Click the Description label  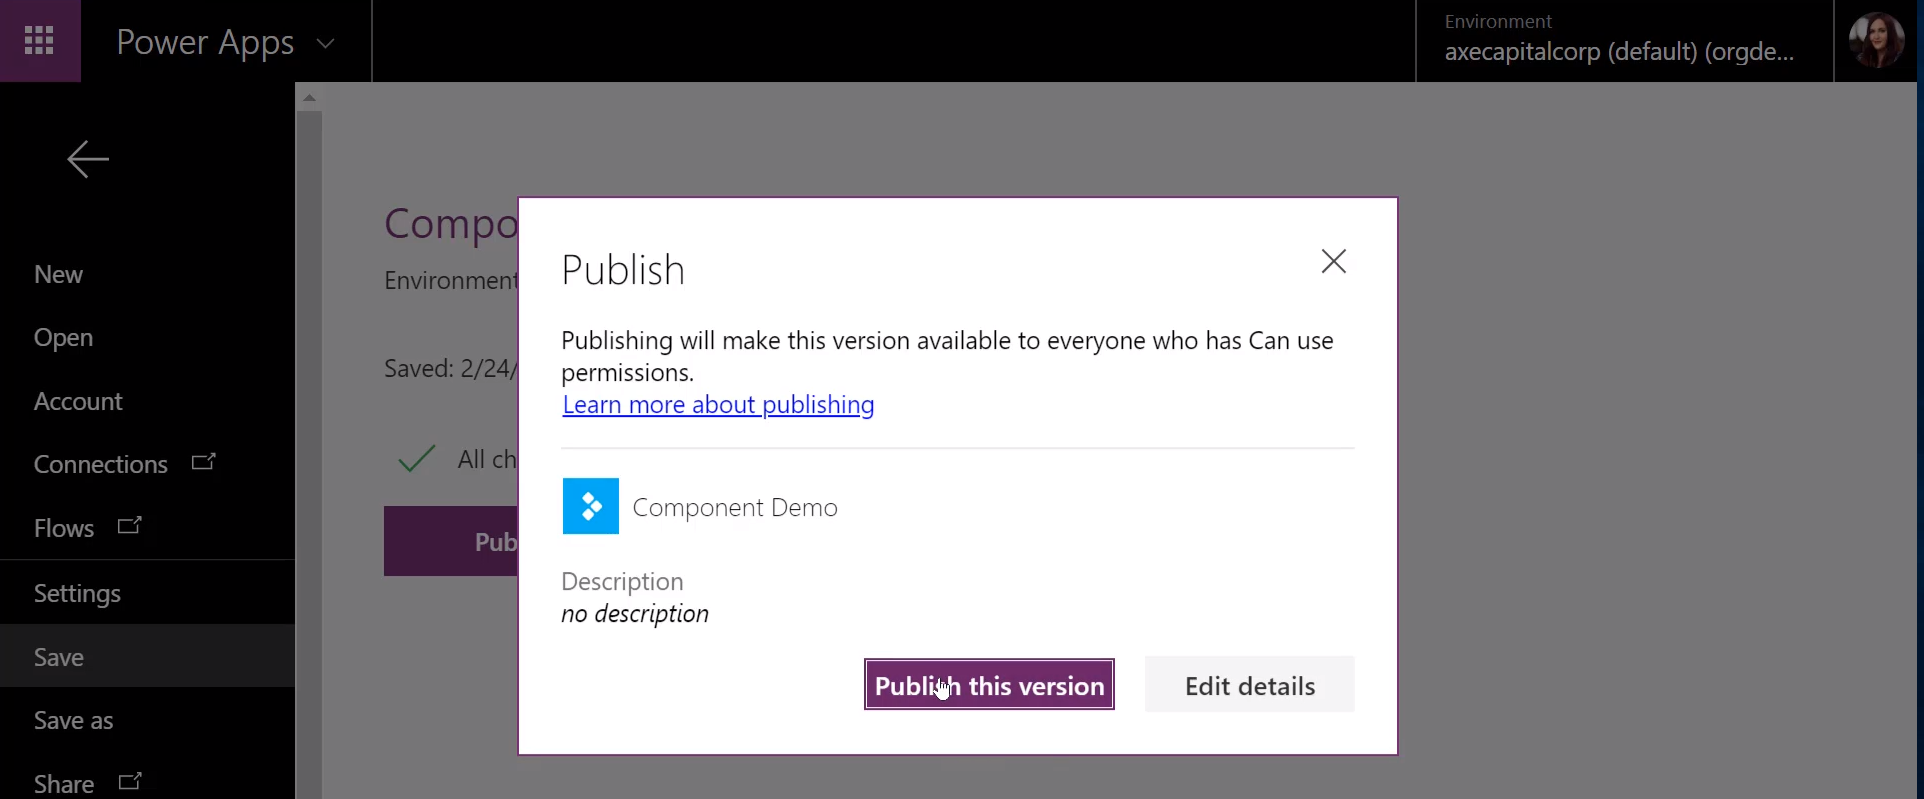coord(622,581)
